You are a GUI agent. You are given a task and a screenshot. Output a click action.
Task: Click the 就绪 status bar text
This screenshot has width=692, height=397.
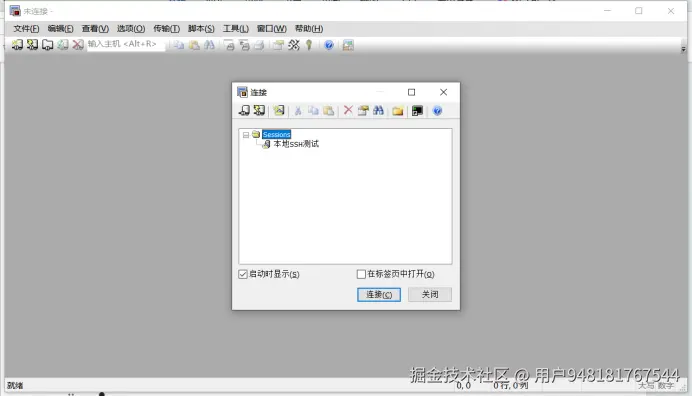click(15, 386)
